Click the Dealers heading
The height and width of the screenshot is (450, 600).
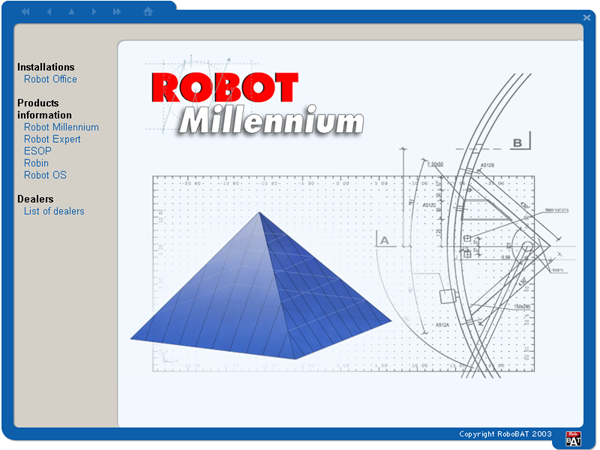[x=35, y=199]
